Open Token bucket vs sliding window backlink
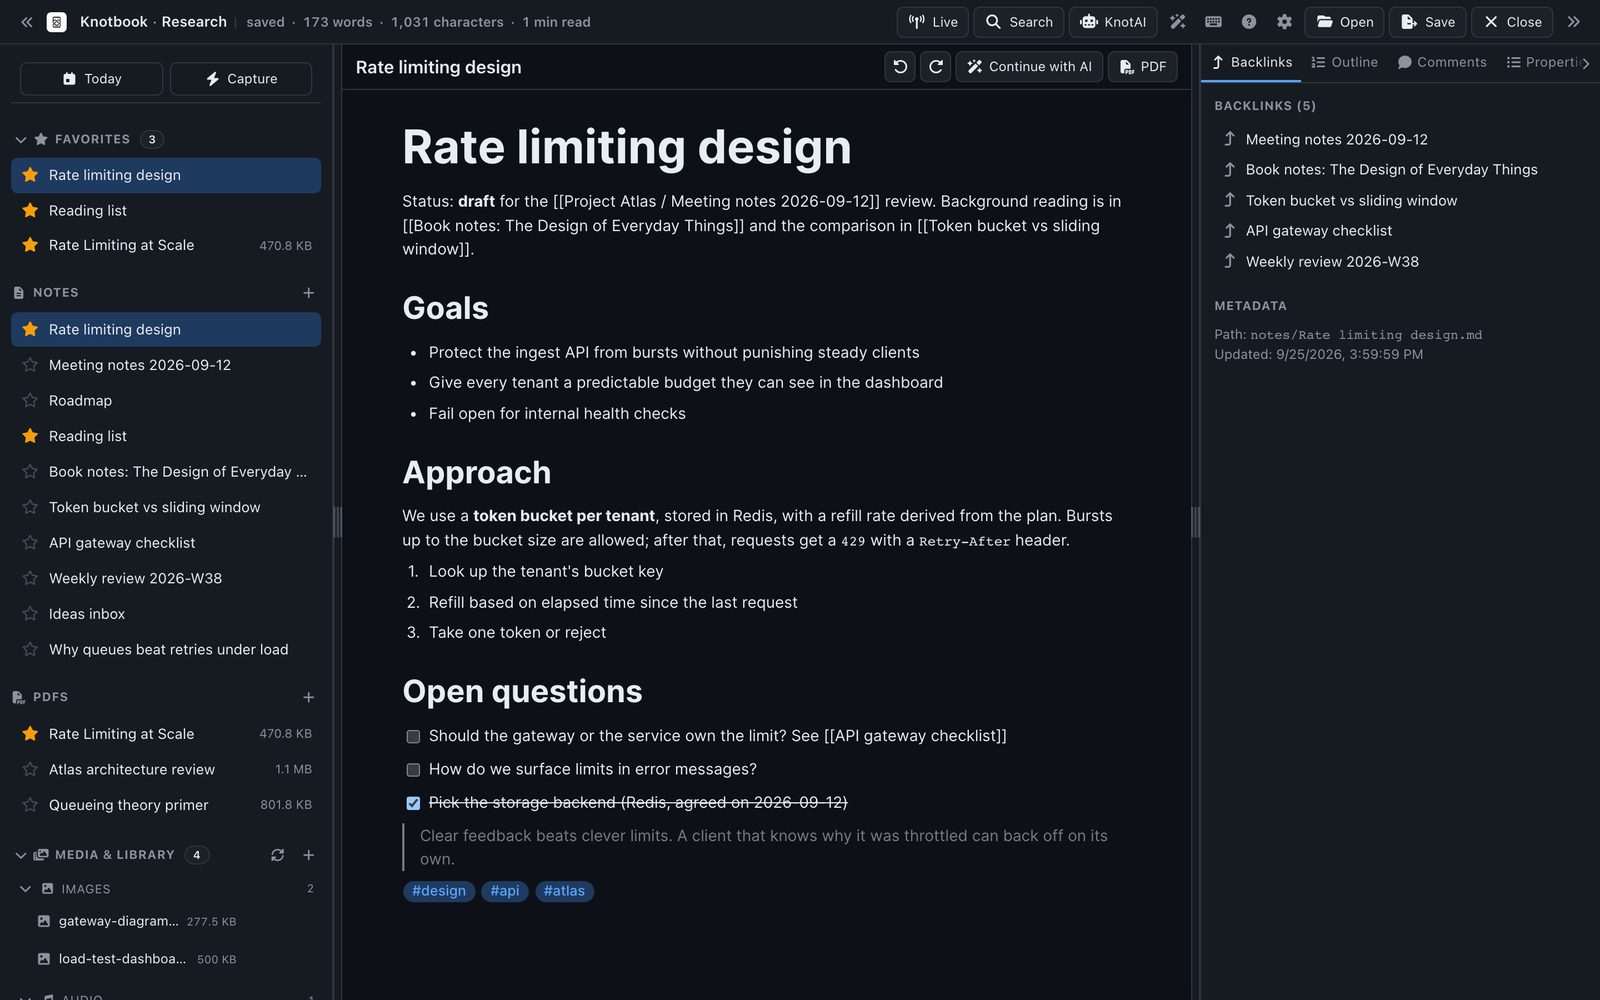 [1351, 201]
